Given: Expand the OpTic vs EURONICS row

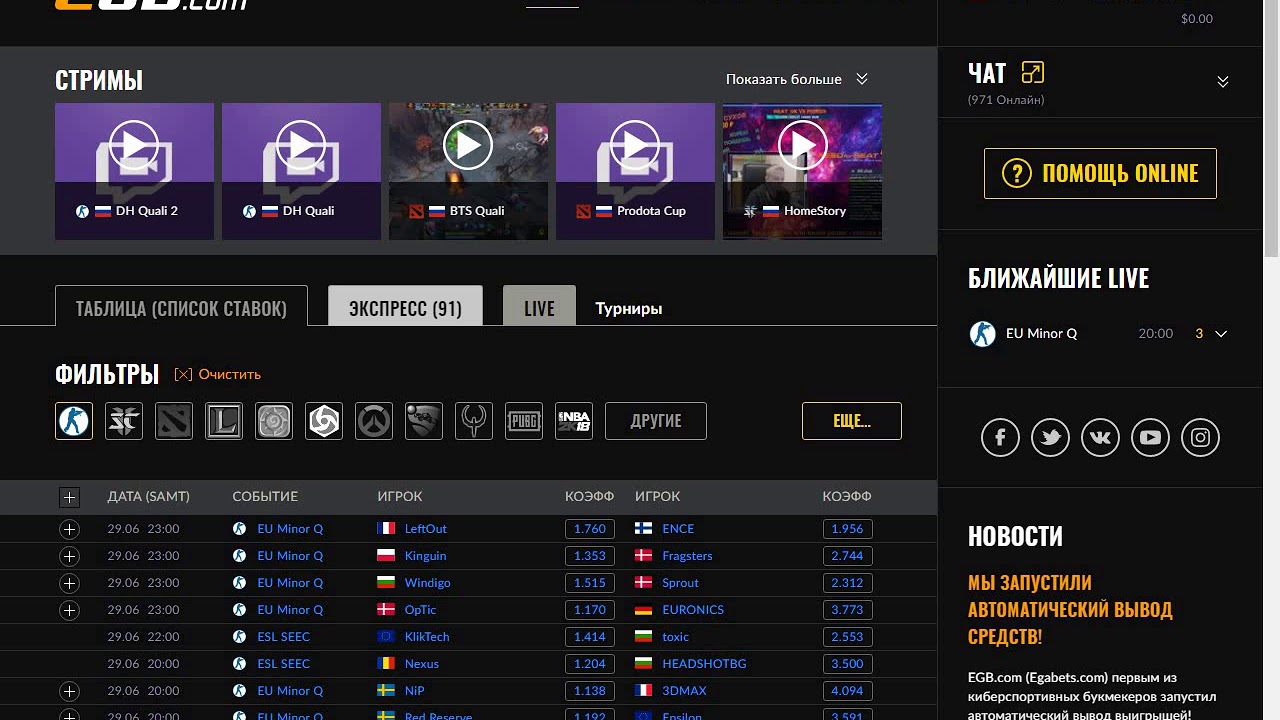Looking at the screenshot, I should click(x=69, y=610).
